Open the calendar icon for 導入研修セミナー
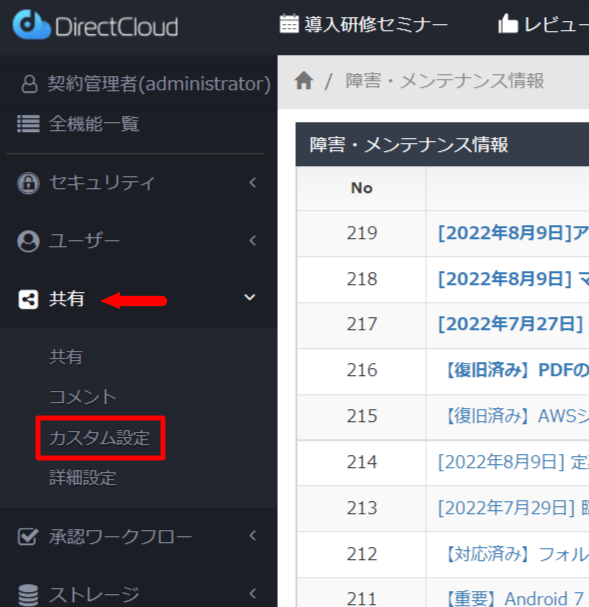Screen dimensions: 589x607 click(289, 24)
